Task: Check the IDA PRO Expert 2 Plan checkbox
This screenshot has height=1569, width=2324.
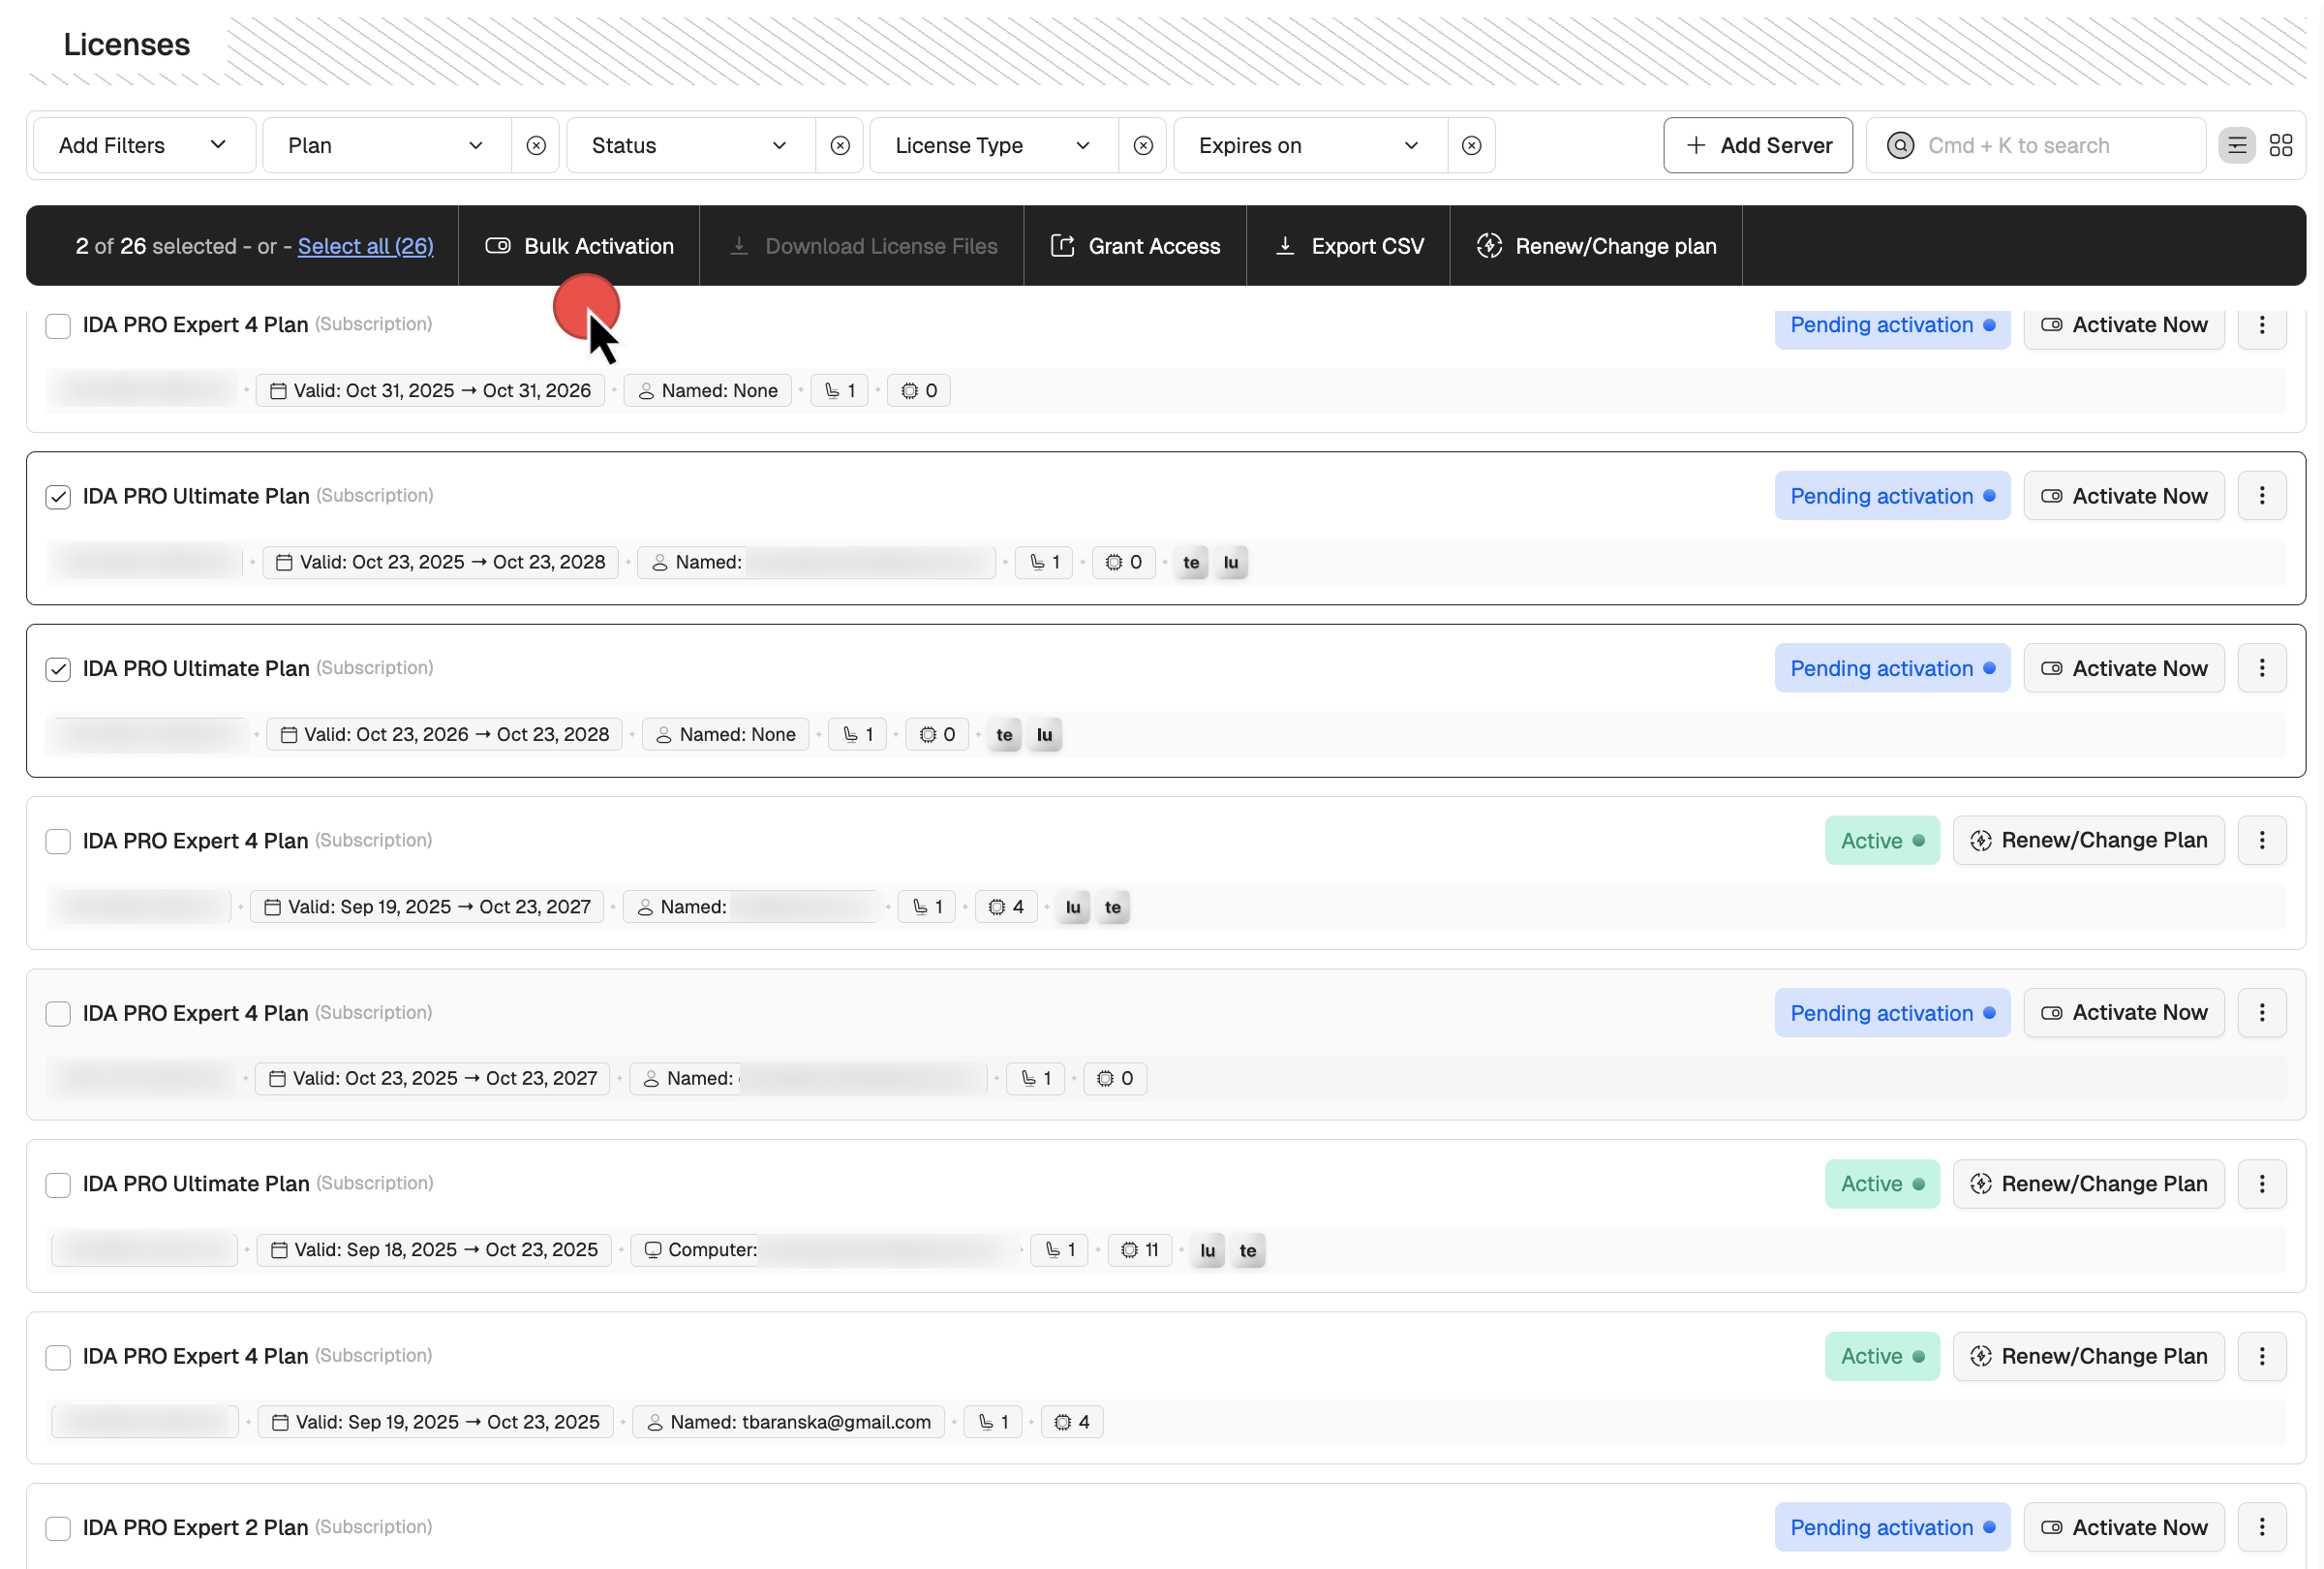Action: 58,1528
